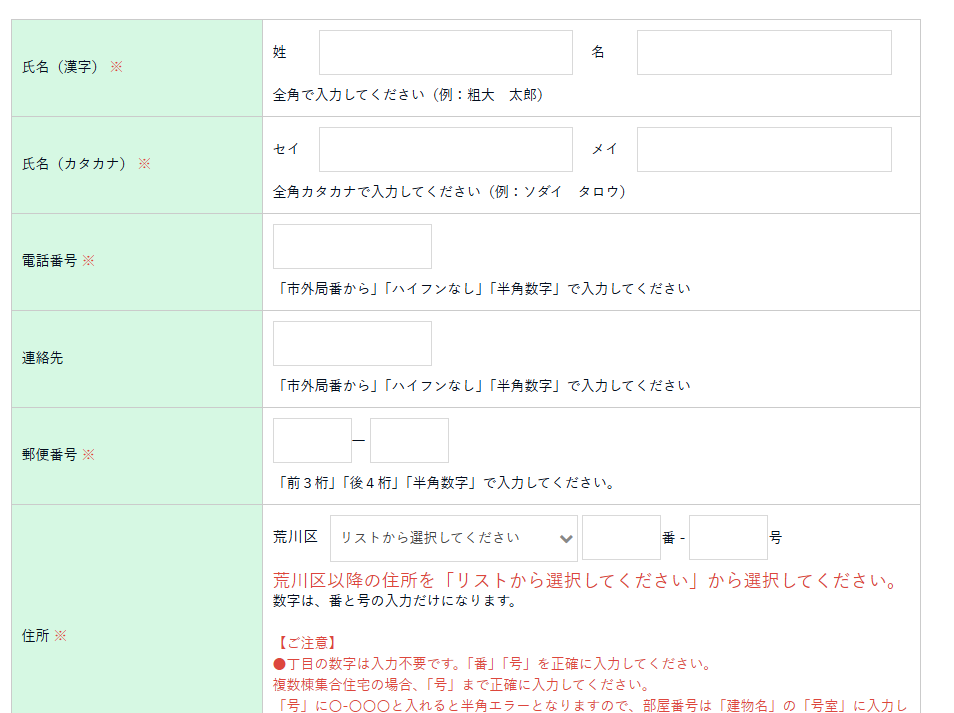The height and width of the screenshot is (713, 954).
Task: Click the 姓 (family name) kanji input field
Action: click(x=445, y=53)
